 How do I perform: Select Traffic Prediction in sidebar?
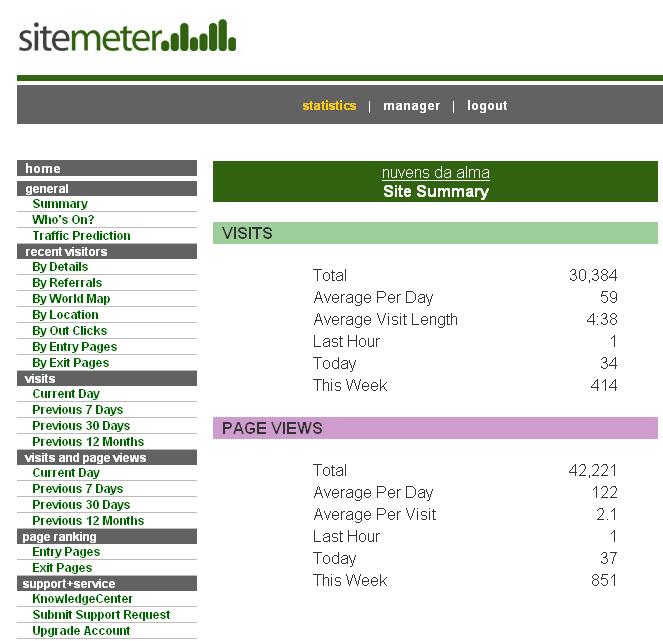point(81,236)
